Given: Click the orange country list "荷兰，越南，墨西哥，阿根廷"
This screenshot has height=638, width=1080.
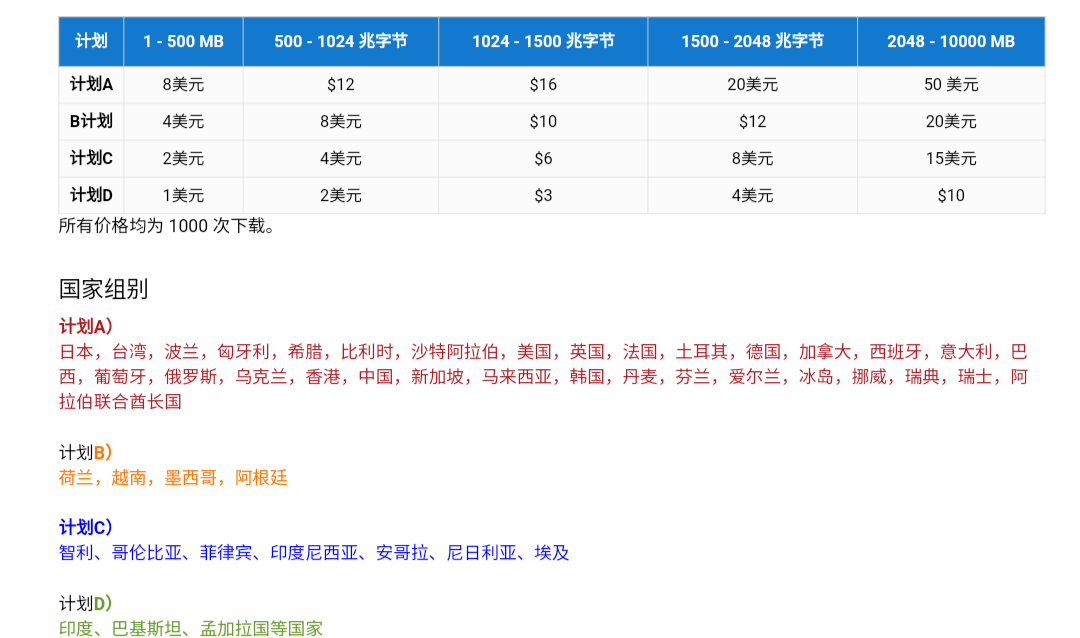Looking at the screenshot, I should coord(173,478).
